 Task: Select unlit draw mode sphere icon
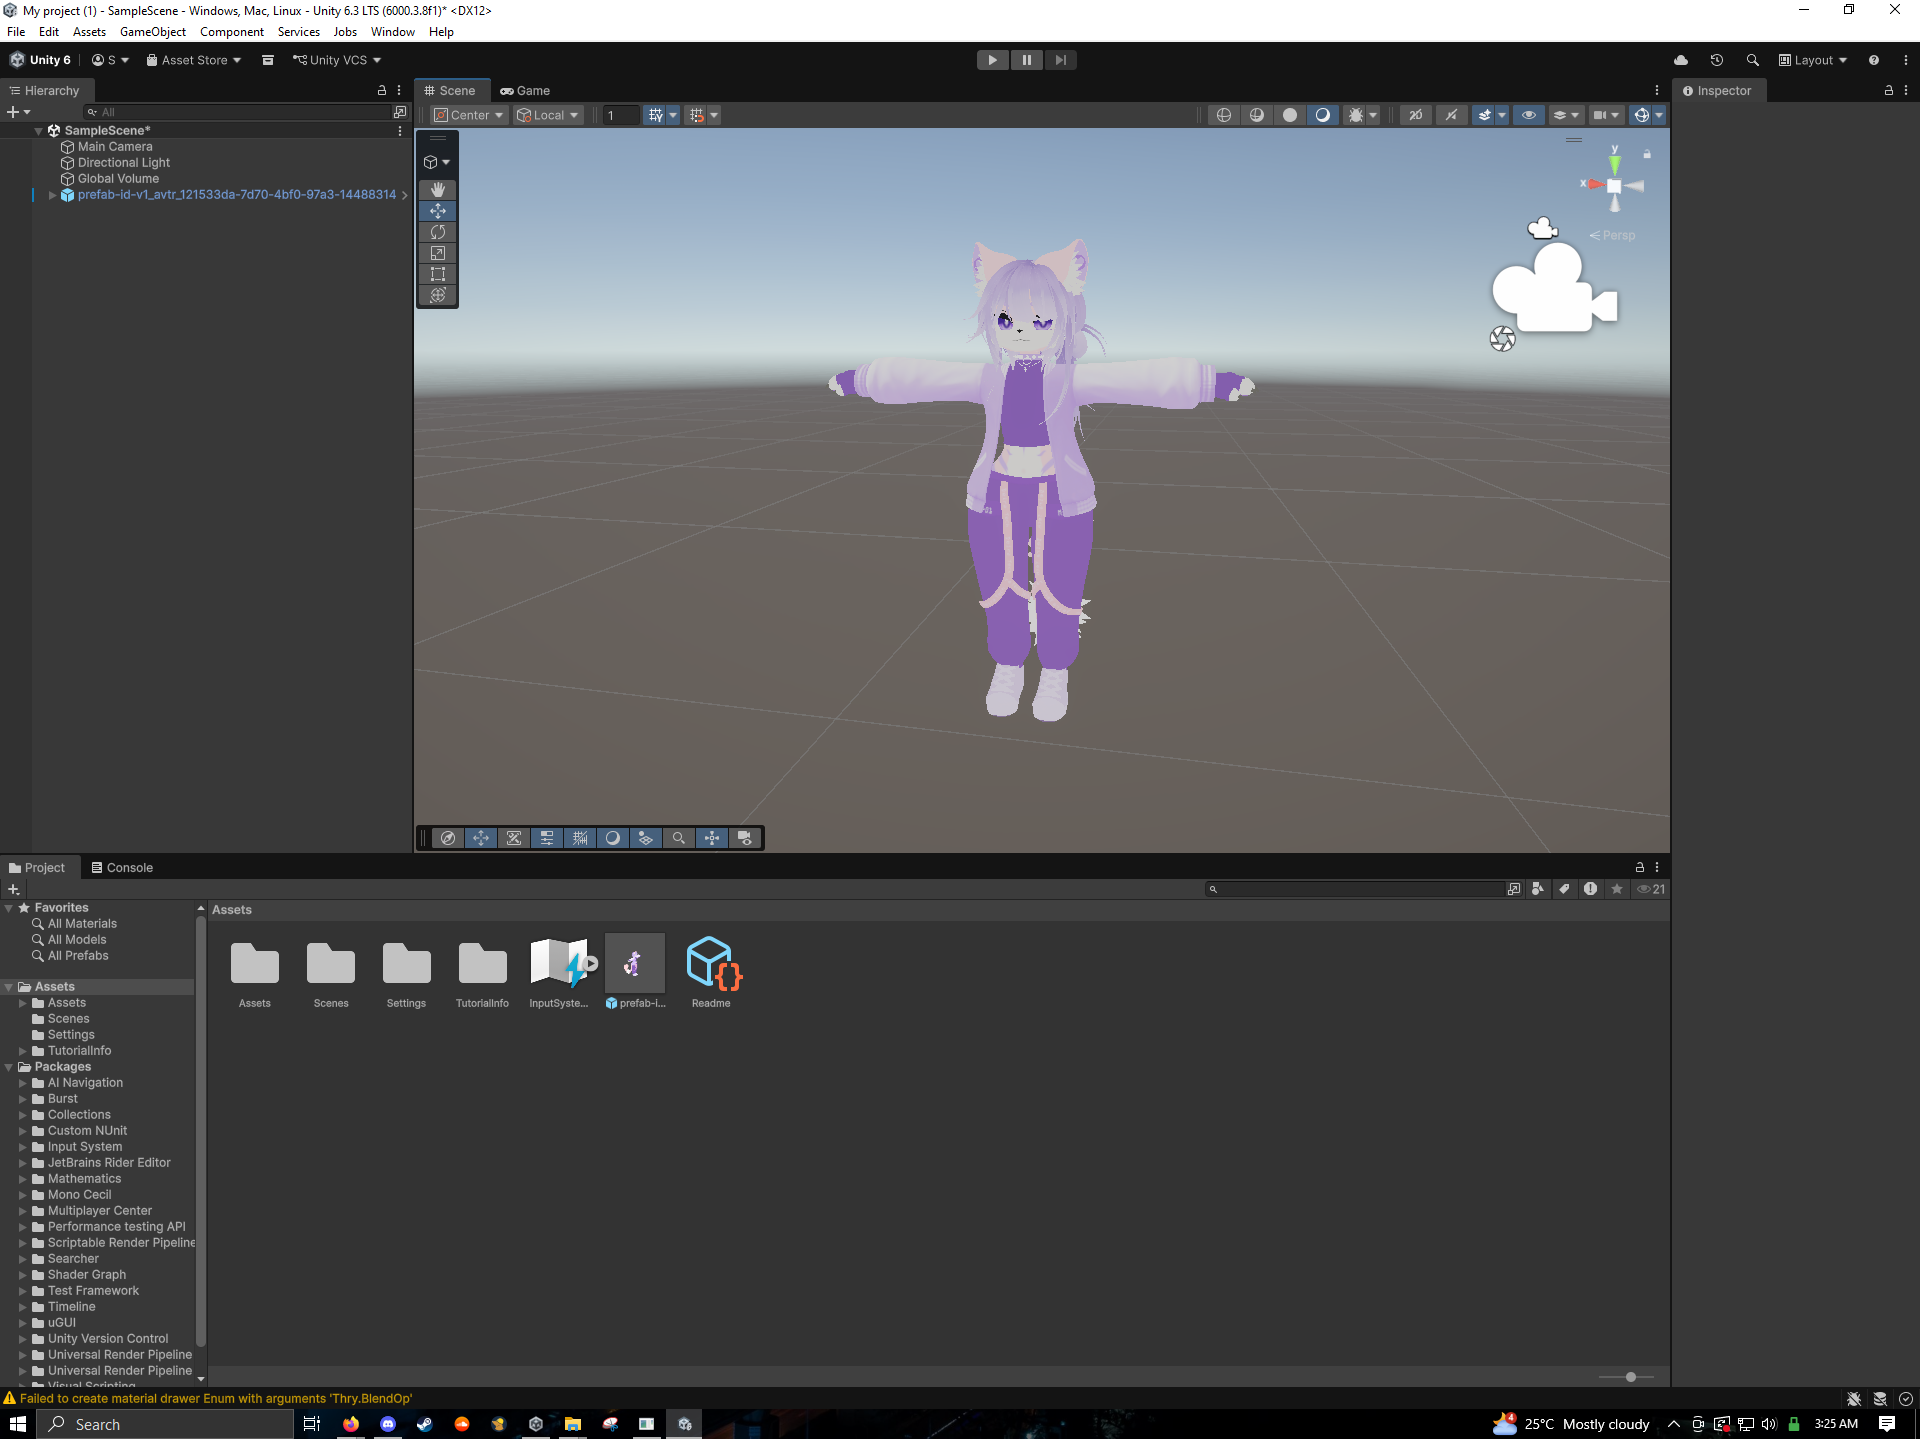tap(1290, 115)
